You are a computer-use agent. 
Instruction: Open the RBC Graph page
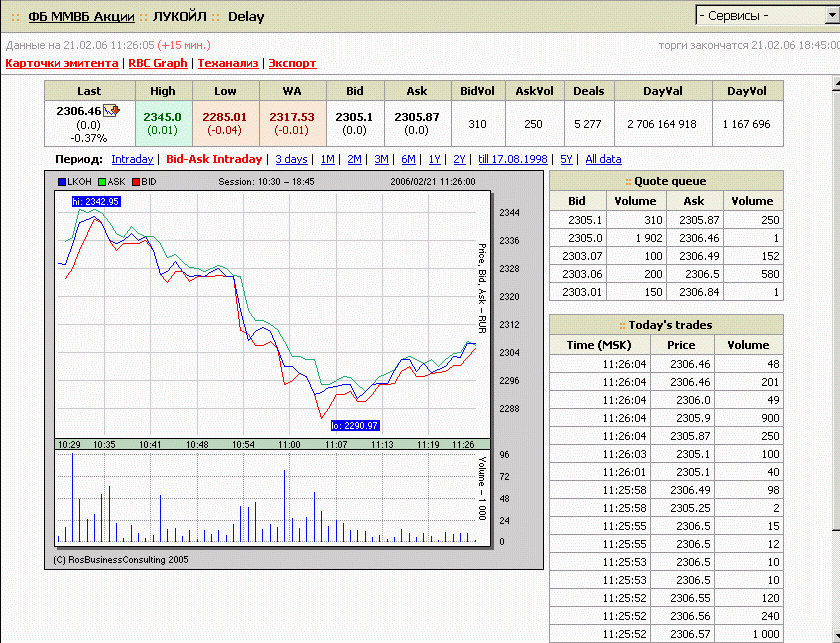click(157, 63)
